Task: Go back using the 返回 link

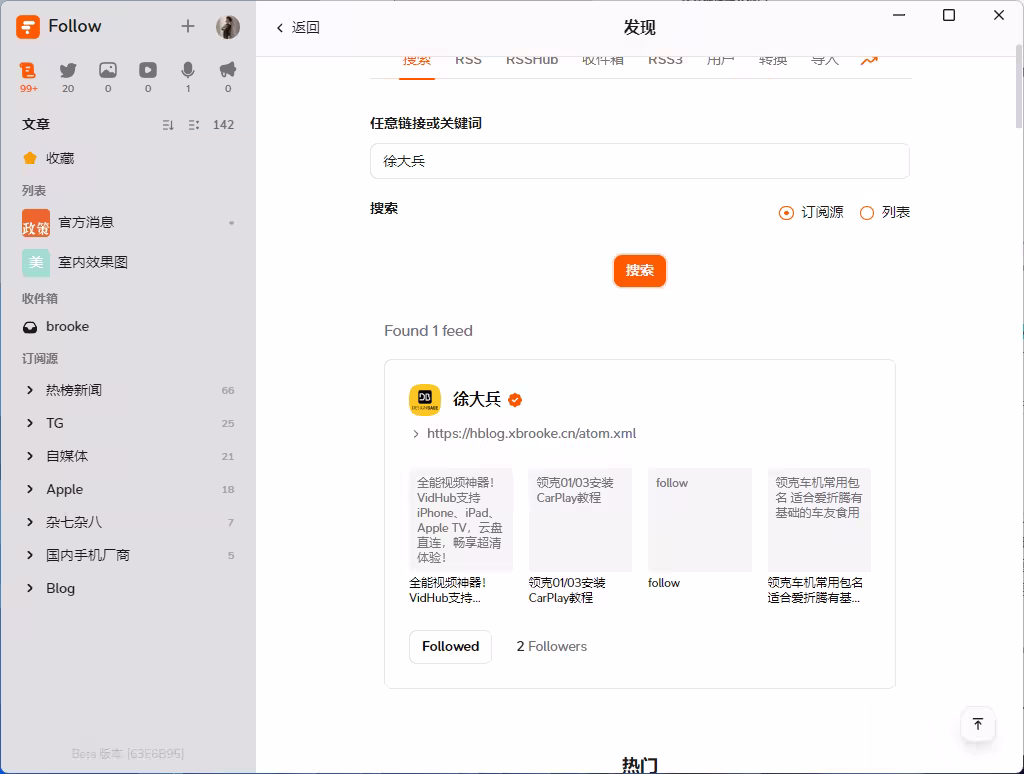Action: (x=298, y=28)
